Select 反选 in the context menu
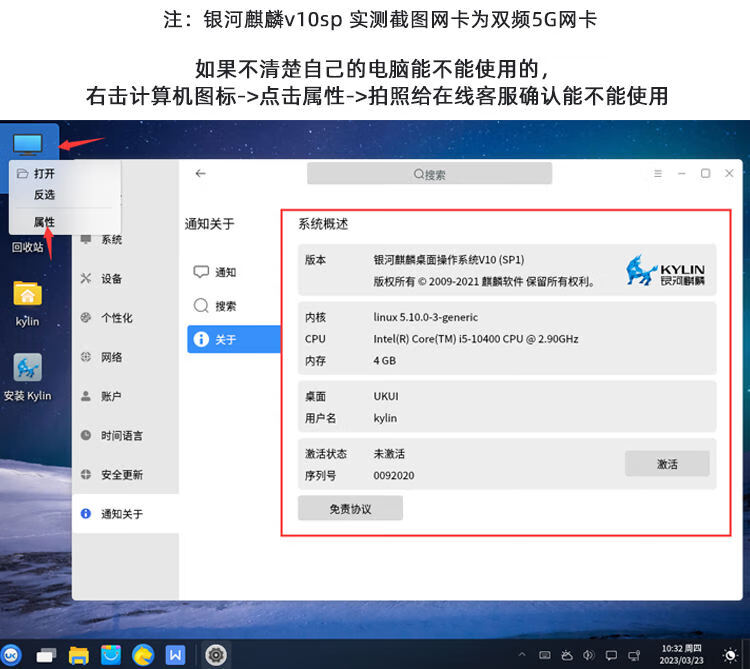This screenshot has height=669, width=750. click(45, 194)
